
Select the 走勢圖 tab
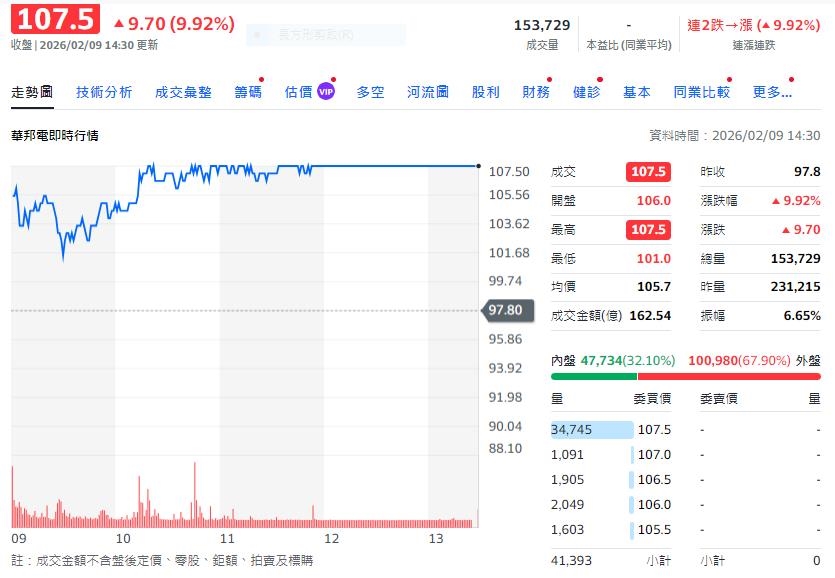[x=32, y=92]
